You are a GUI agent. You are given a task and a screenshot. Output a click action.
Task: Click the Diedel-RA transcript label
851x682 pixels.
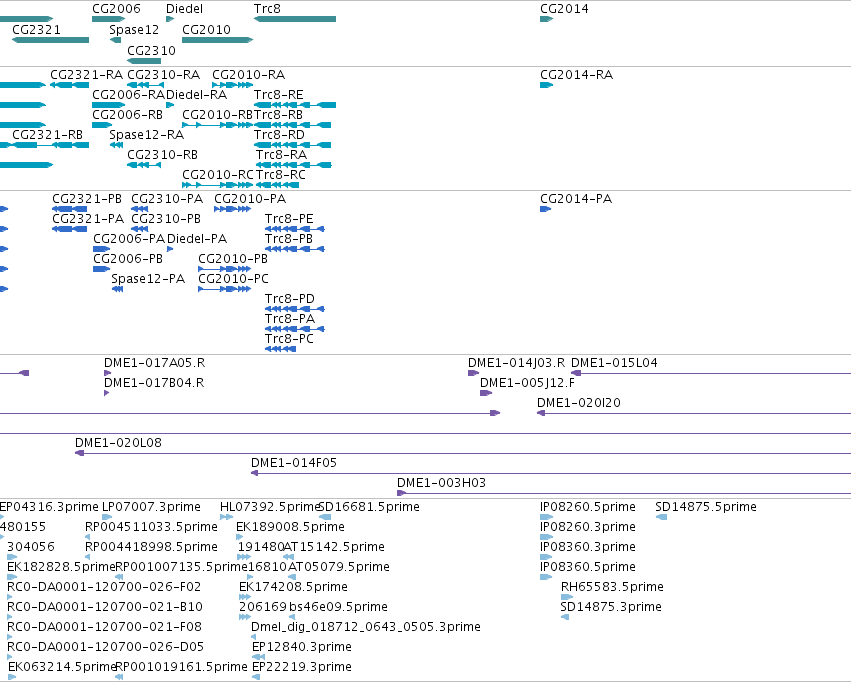[196, 95]
